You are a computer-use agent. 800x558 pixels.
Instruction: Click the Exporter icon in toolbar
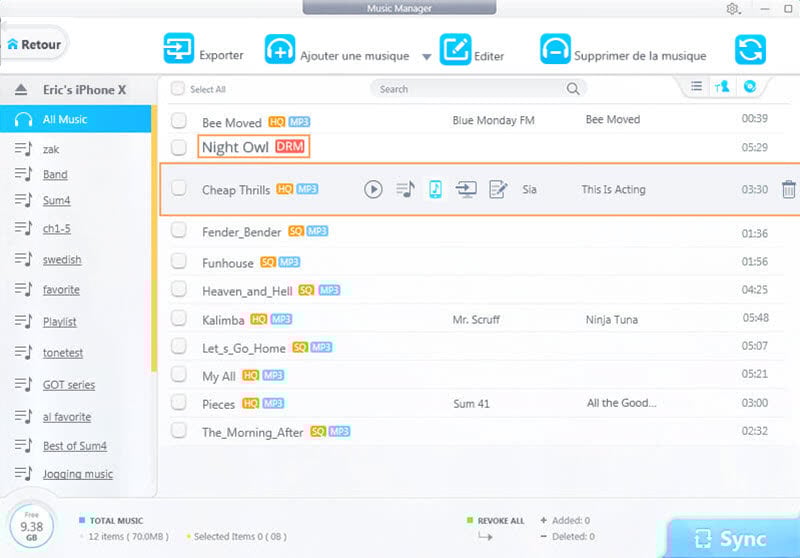point(179,49)
